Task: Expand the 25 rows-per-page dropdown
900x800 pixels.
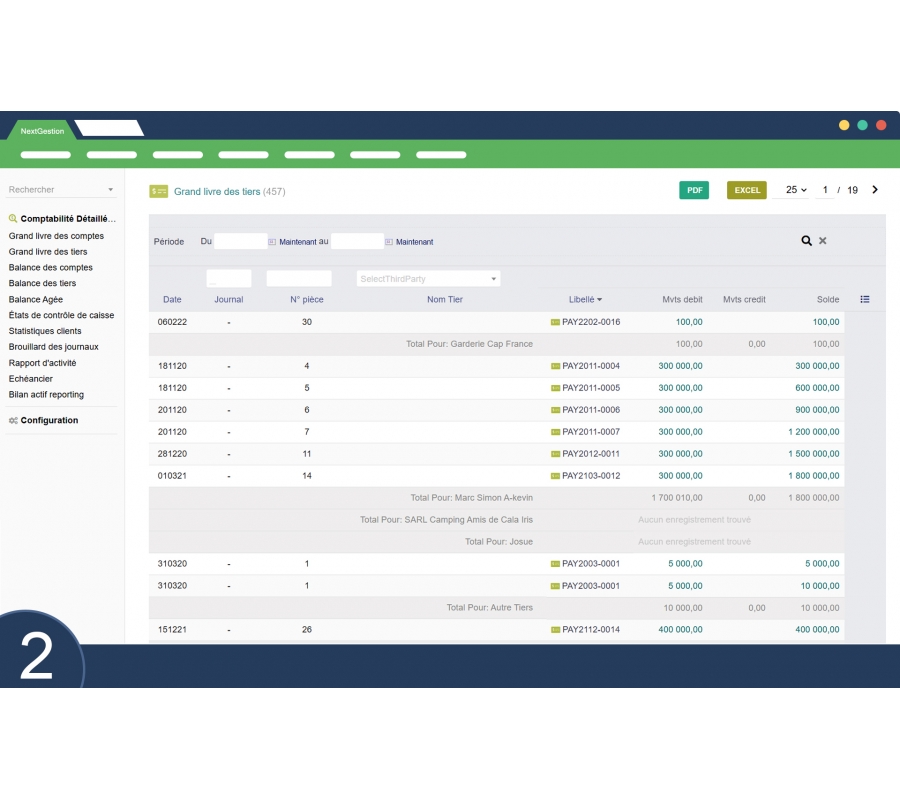Action: tap(796, 190)
